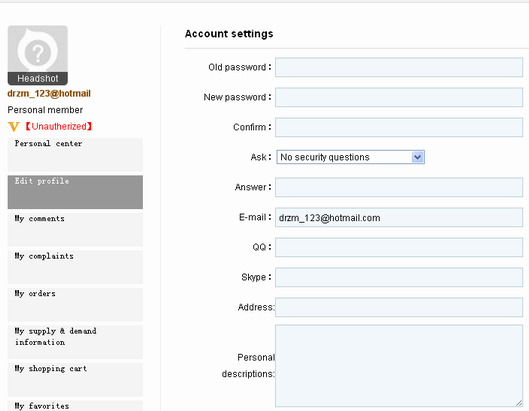This screenshot has height=411, width=529.
Task: Click the Skype input field
Action: tap(399, 277)
